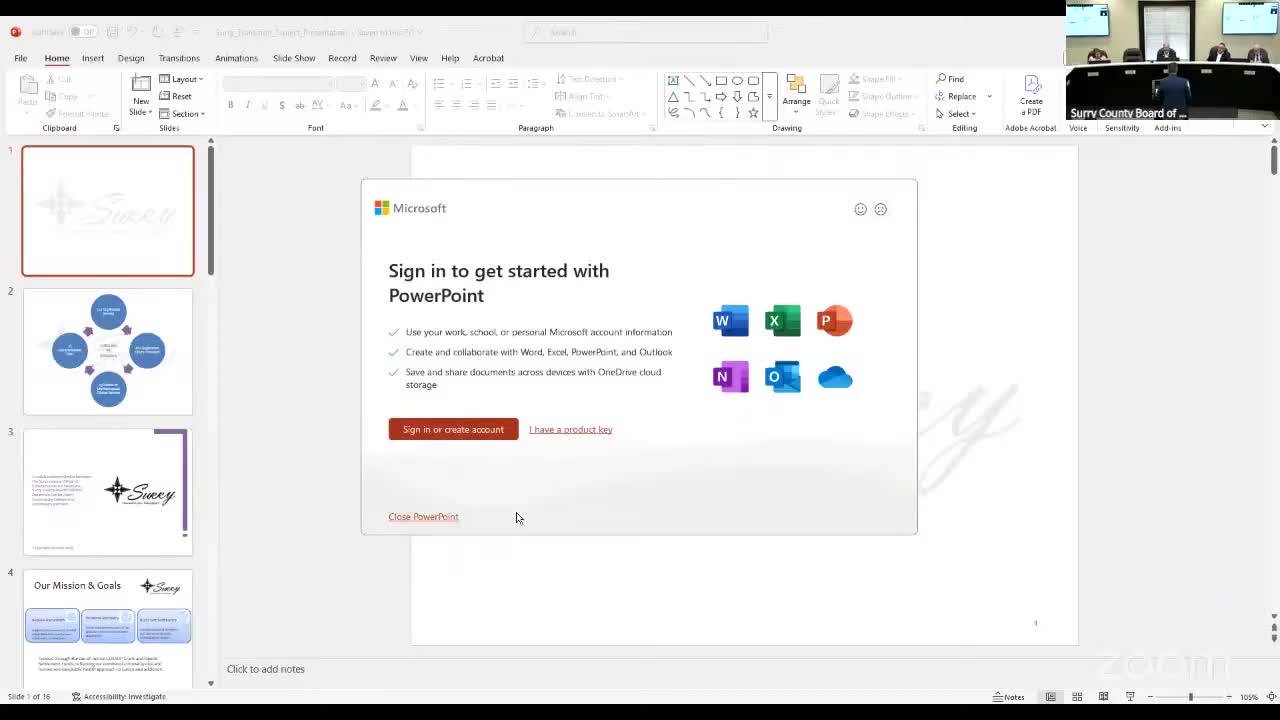Select the Star shape

pos(753,112)
